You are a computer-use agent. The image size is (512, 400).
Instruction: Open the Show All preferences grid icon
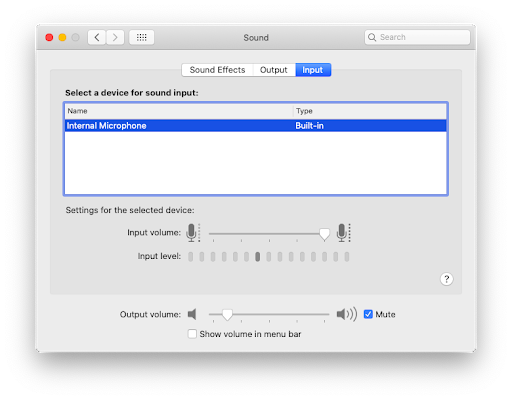click(x=142, y=37)
